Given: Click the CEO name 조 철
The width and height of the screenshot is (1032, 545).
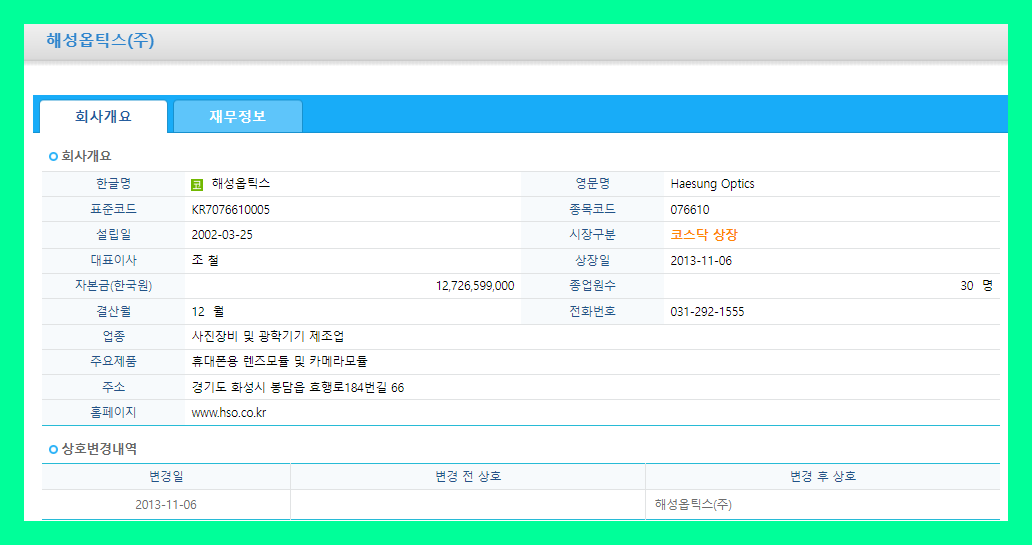Looking at the screenshot, I should tap(205, 261).
